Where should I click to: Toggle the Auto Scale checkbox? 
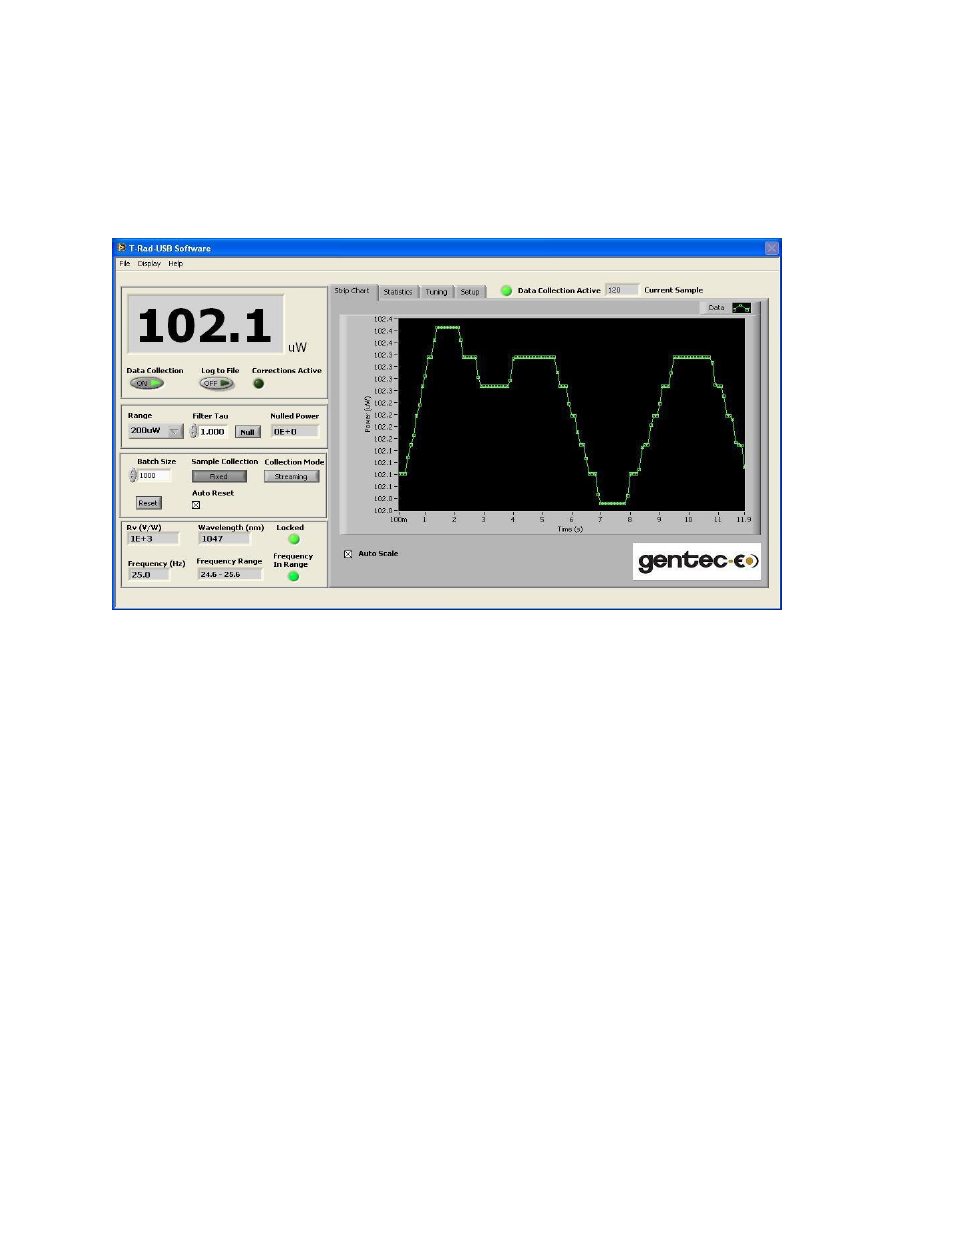point(348,554)
